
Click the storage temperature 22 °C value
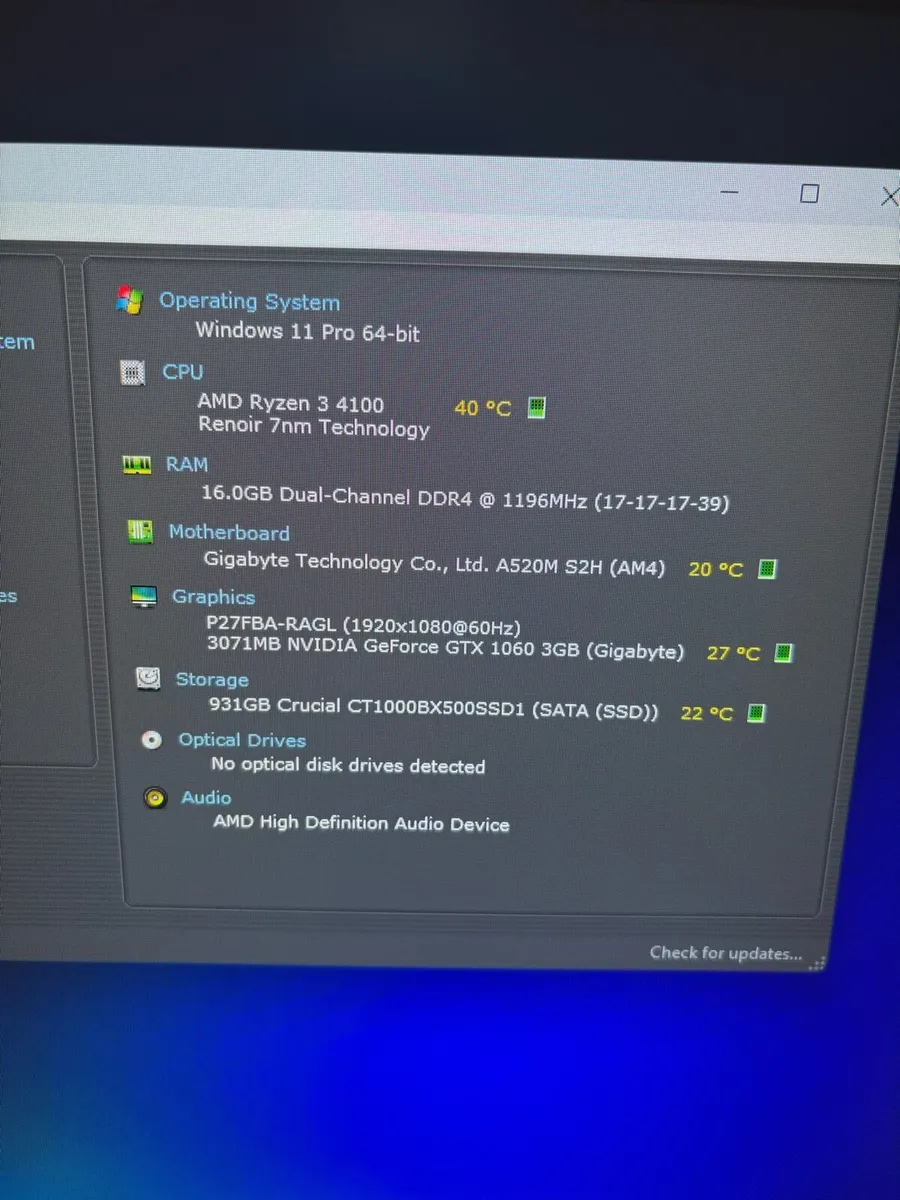pos(707,714)
